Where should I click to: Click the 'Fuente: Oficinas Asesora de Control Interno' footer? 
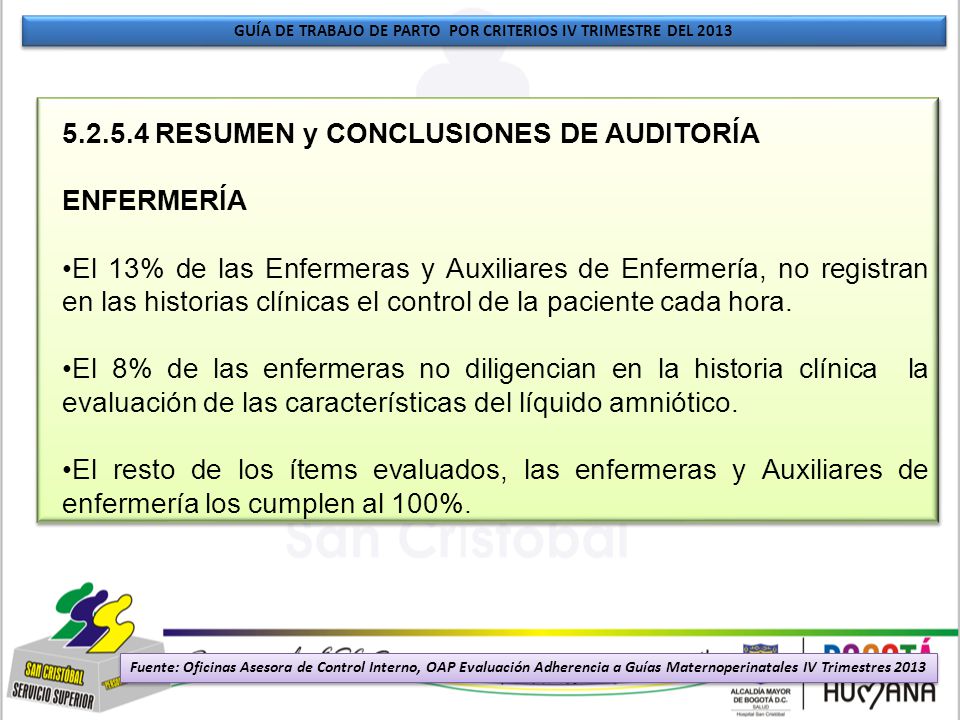pos(528,667)
